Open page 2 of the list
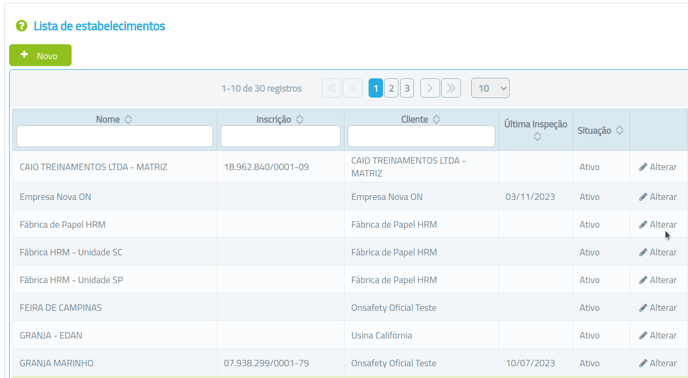 pyautogui.click(x=391, y=88)
